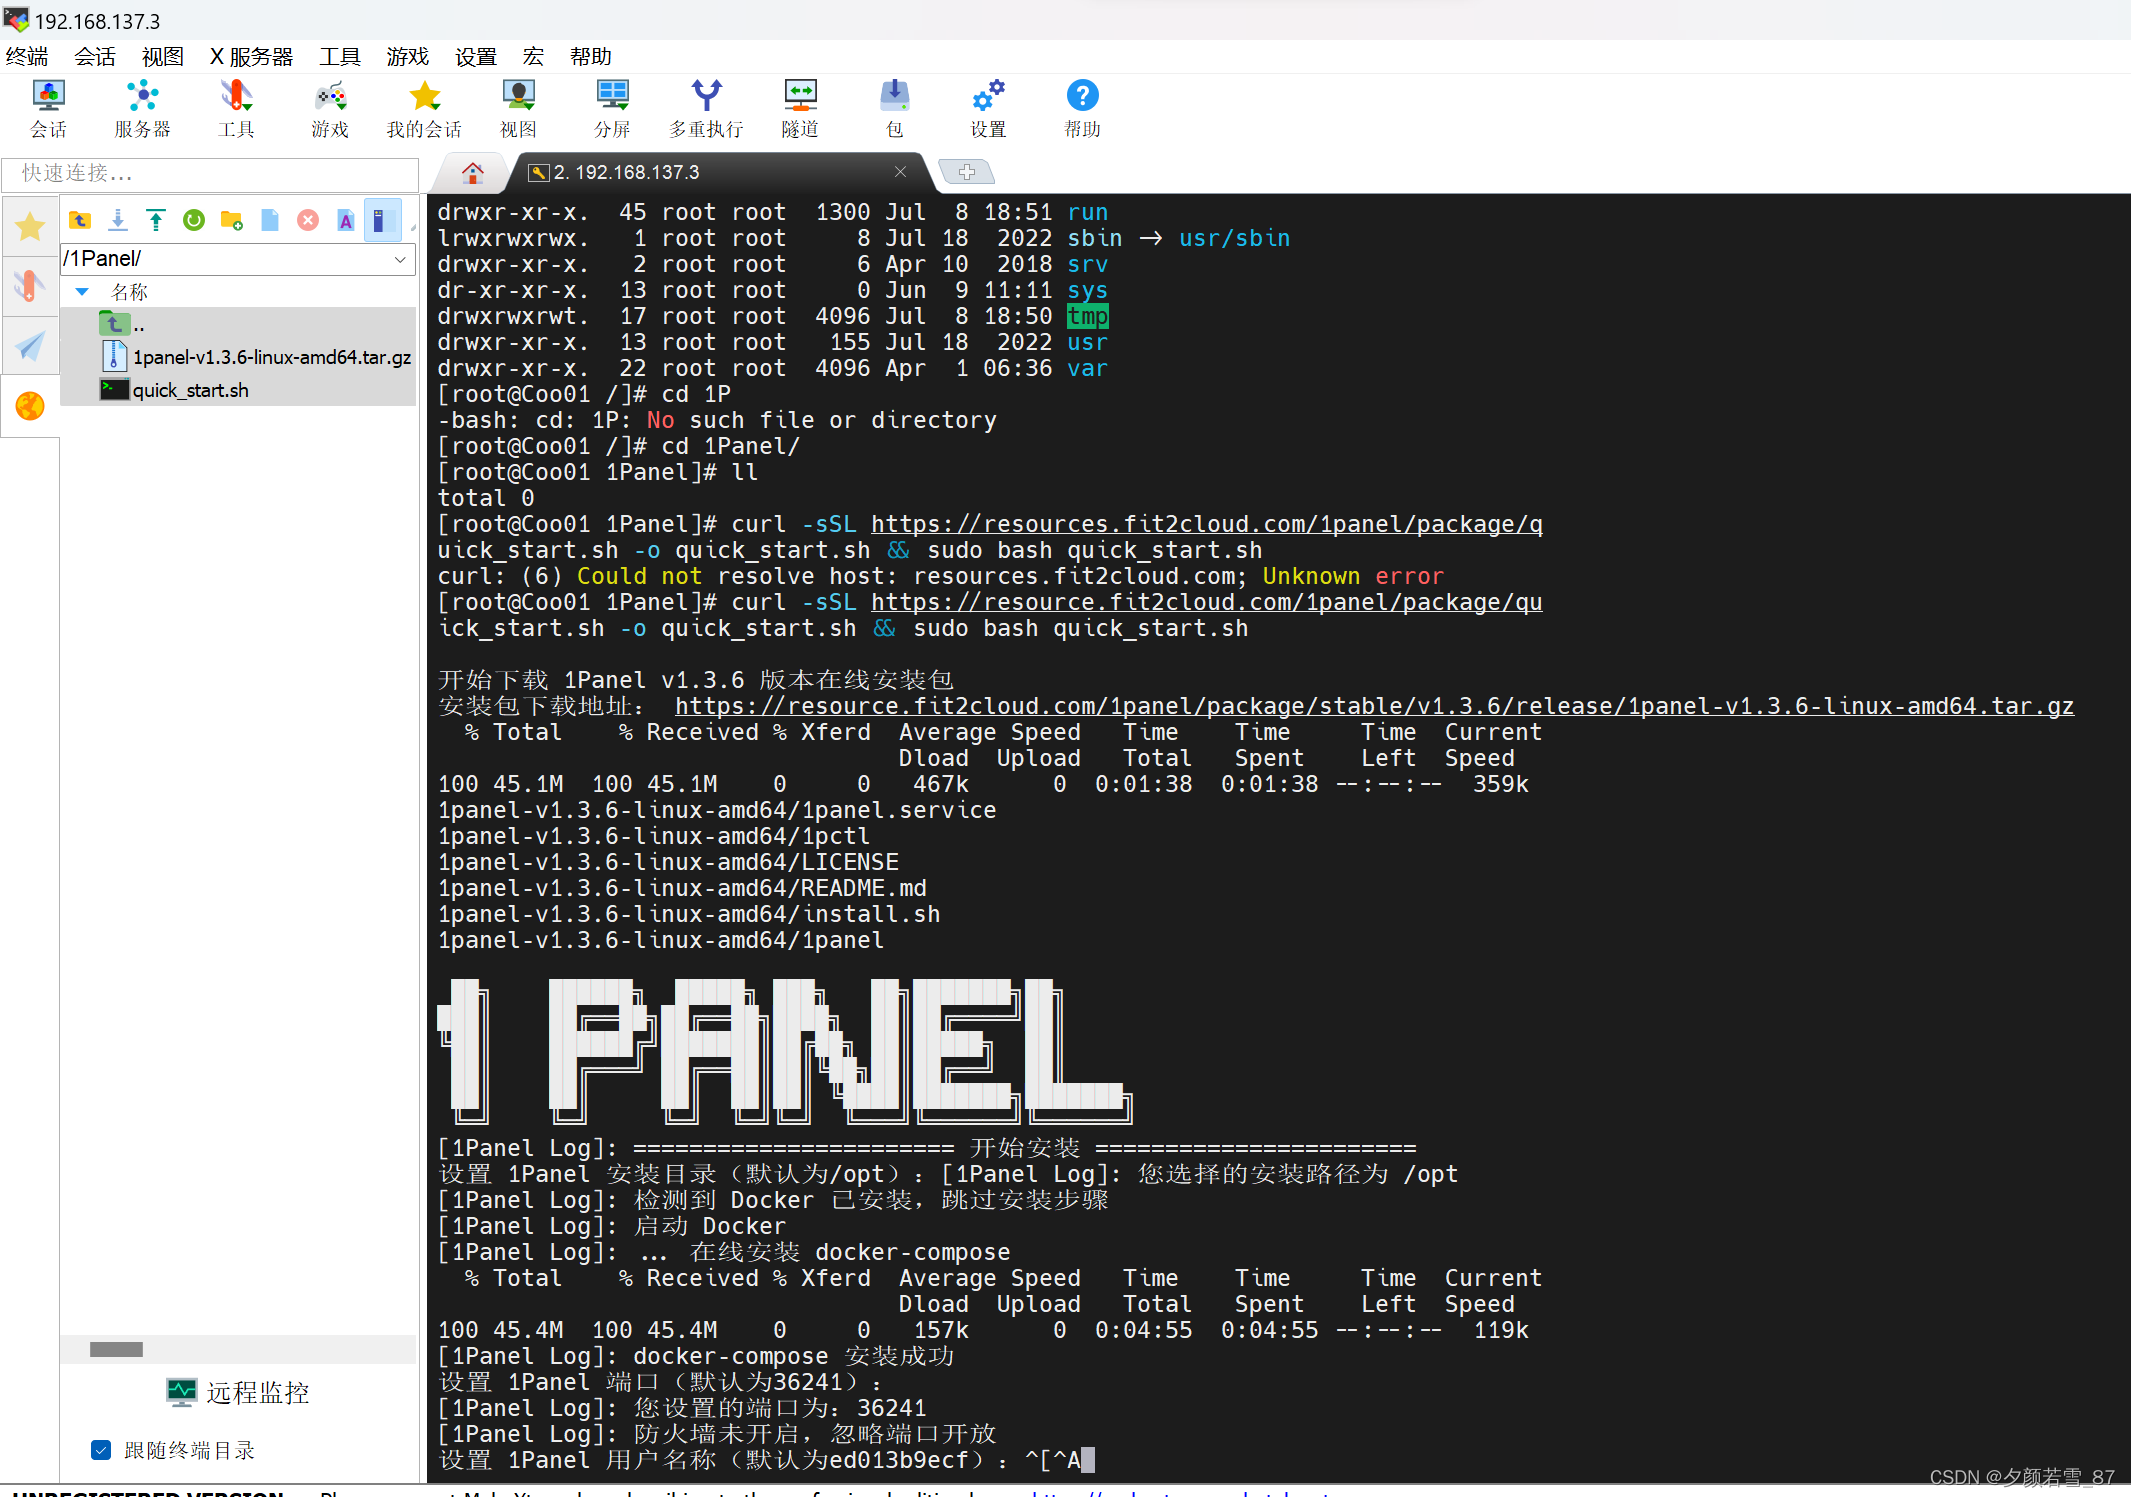Toggle 跟随终端目录 checkbox
Image resolution: width=2131 pixels, height=1497 pixels.
click(x=101, y=1450)
